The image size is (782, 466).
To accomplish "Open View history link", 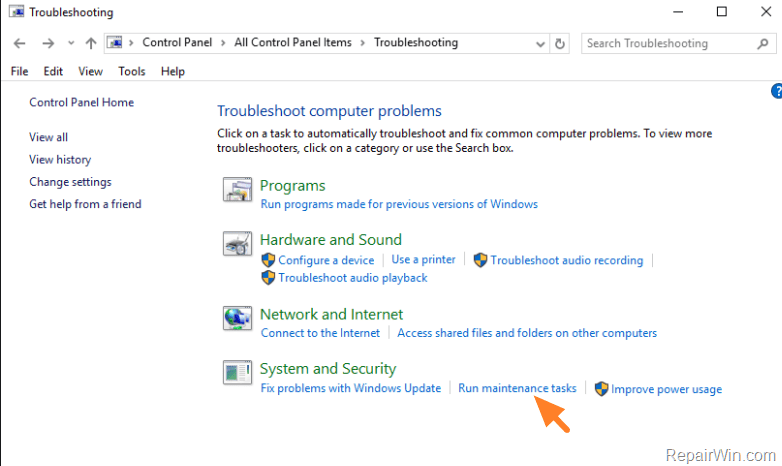I will coord(60,160).
